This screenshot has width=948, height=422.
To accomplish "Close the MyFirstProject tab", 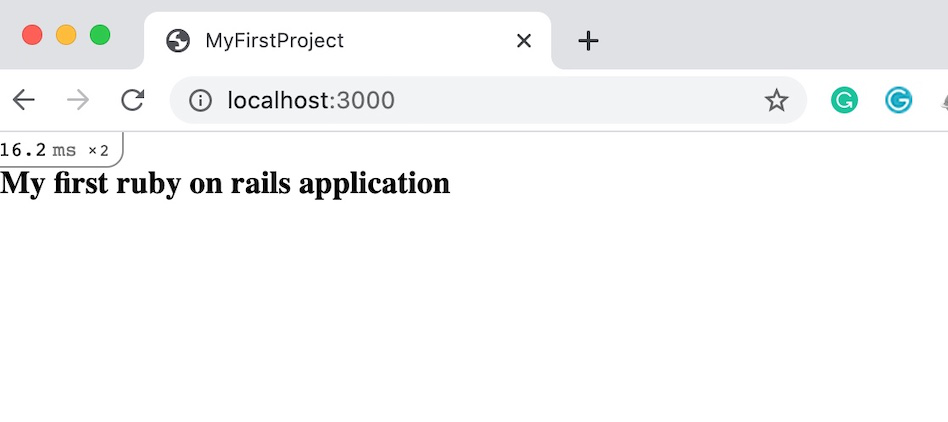I will click(523, 41).
